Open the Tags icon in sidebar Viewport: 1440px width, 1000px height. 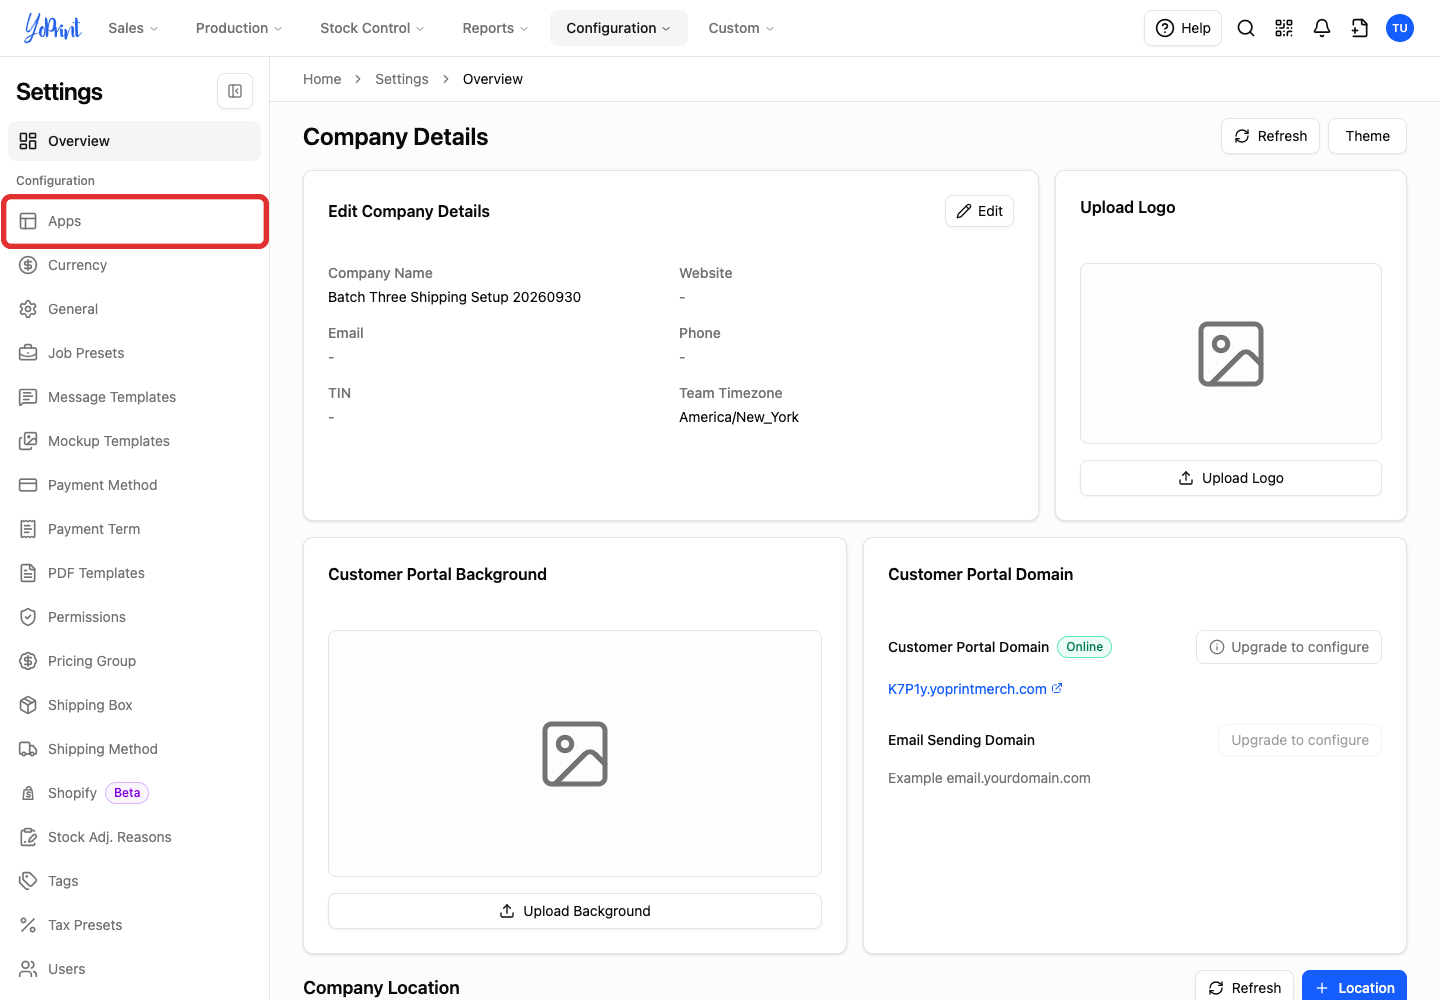click(28, 881)
